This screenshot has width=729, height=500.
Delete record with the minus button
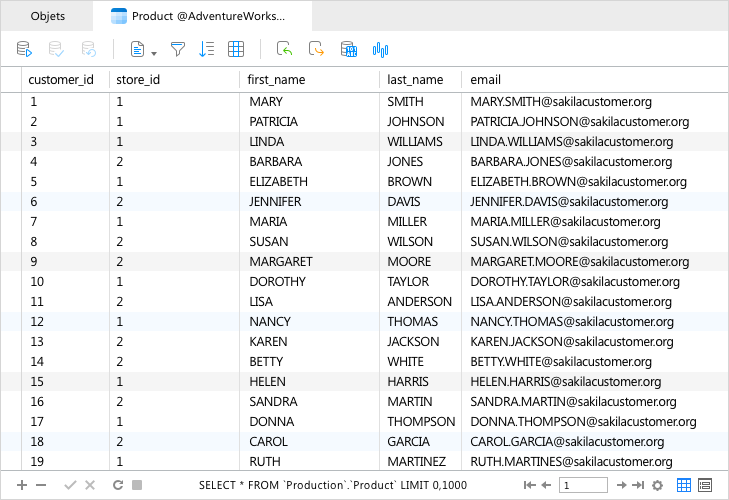tap(41, 485)
